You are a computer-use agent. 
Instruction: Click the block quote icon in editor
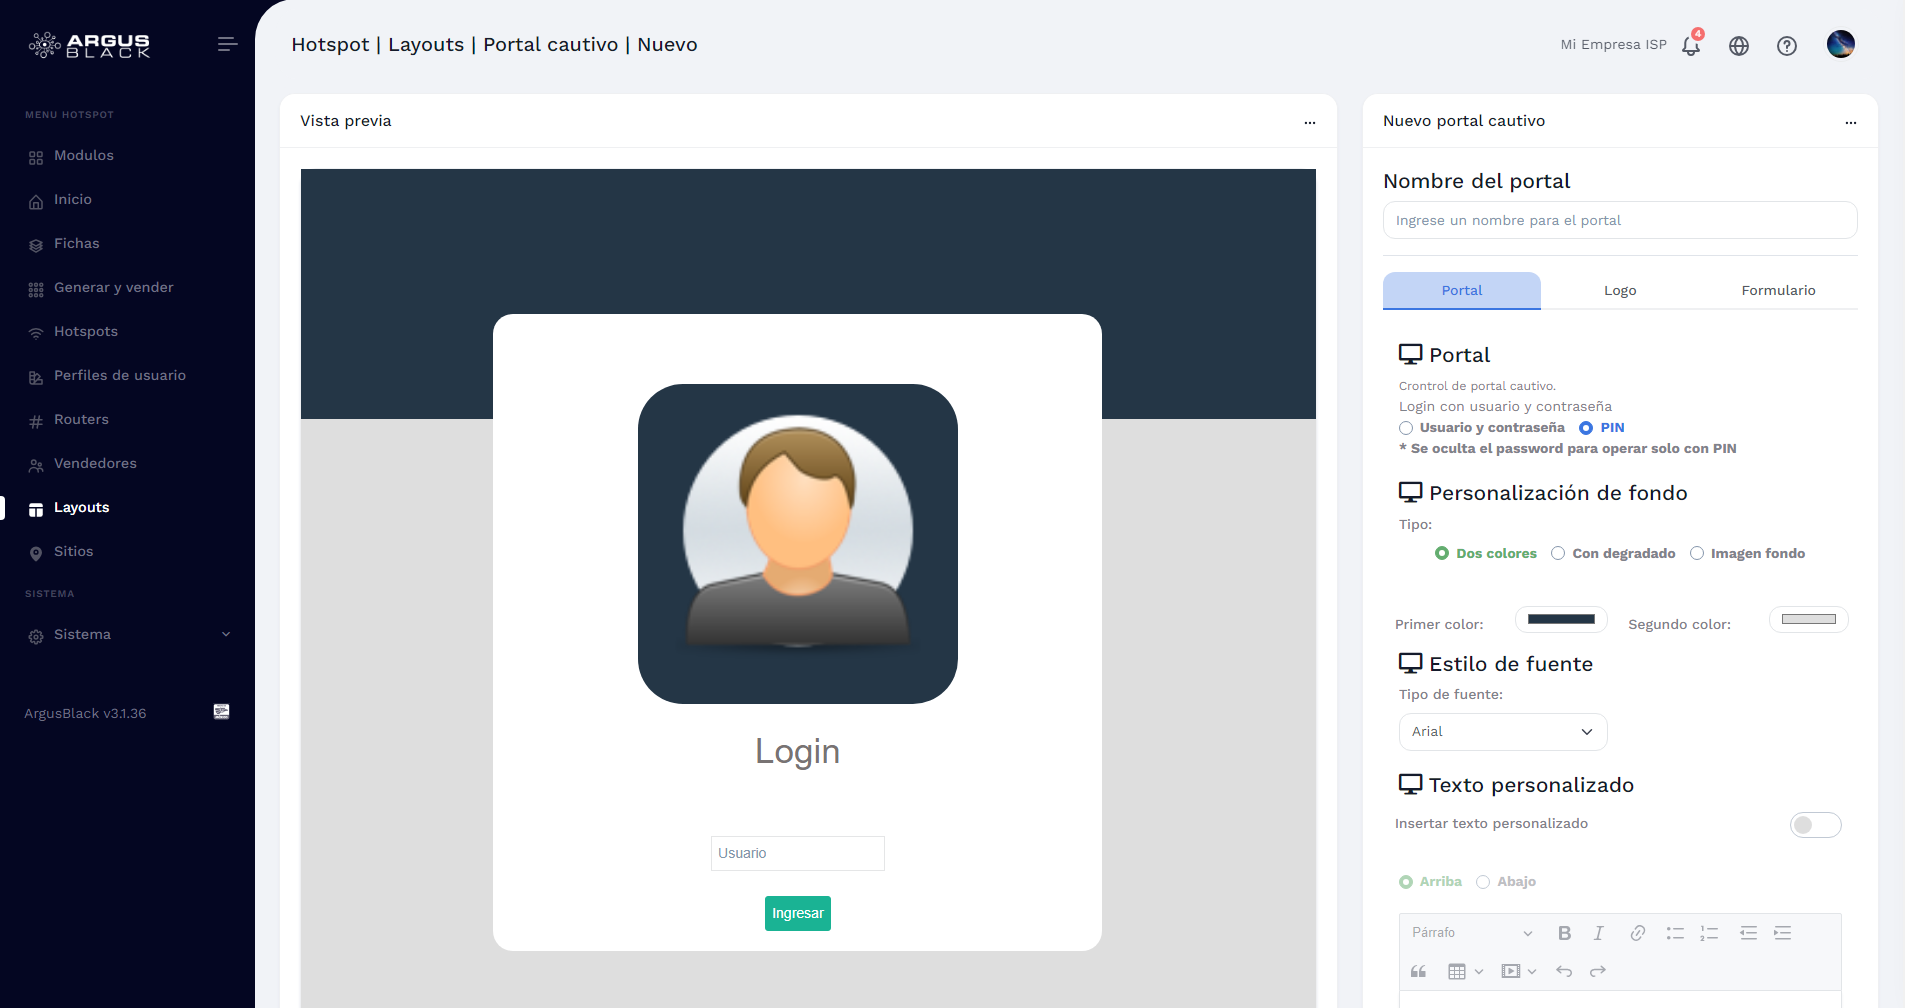coord(1417,971)
